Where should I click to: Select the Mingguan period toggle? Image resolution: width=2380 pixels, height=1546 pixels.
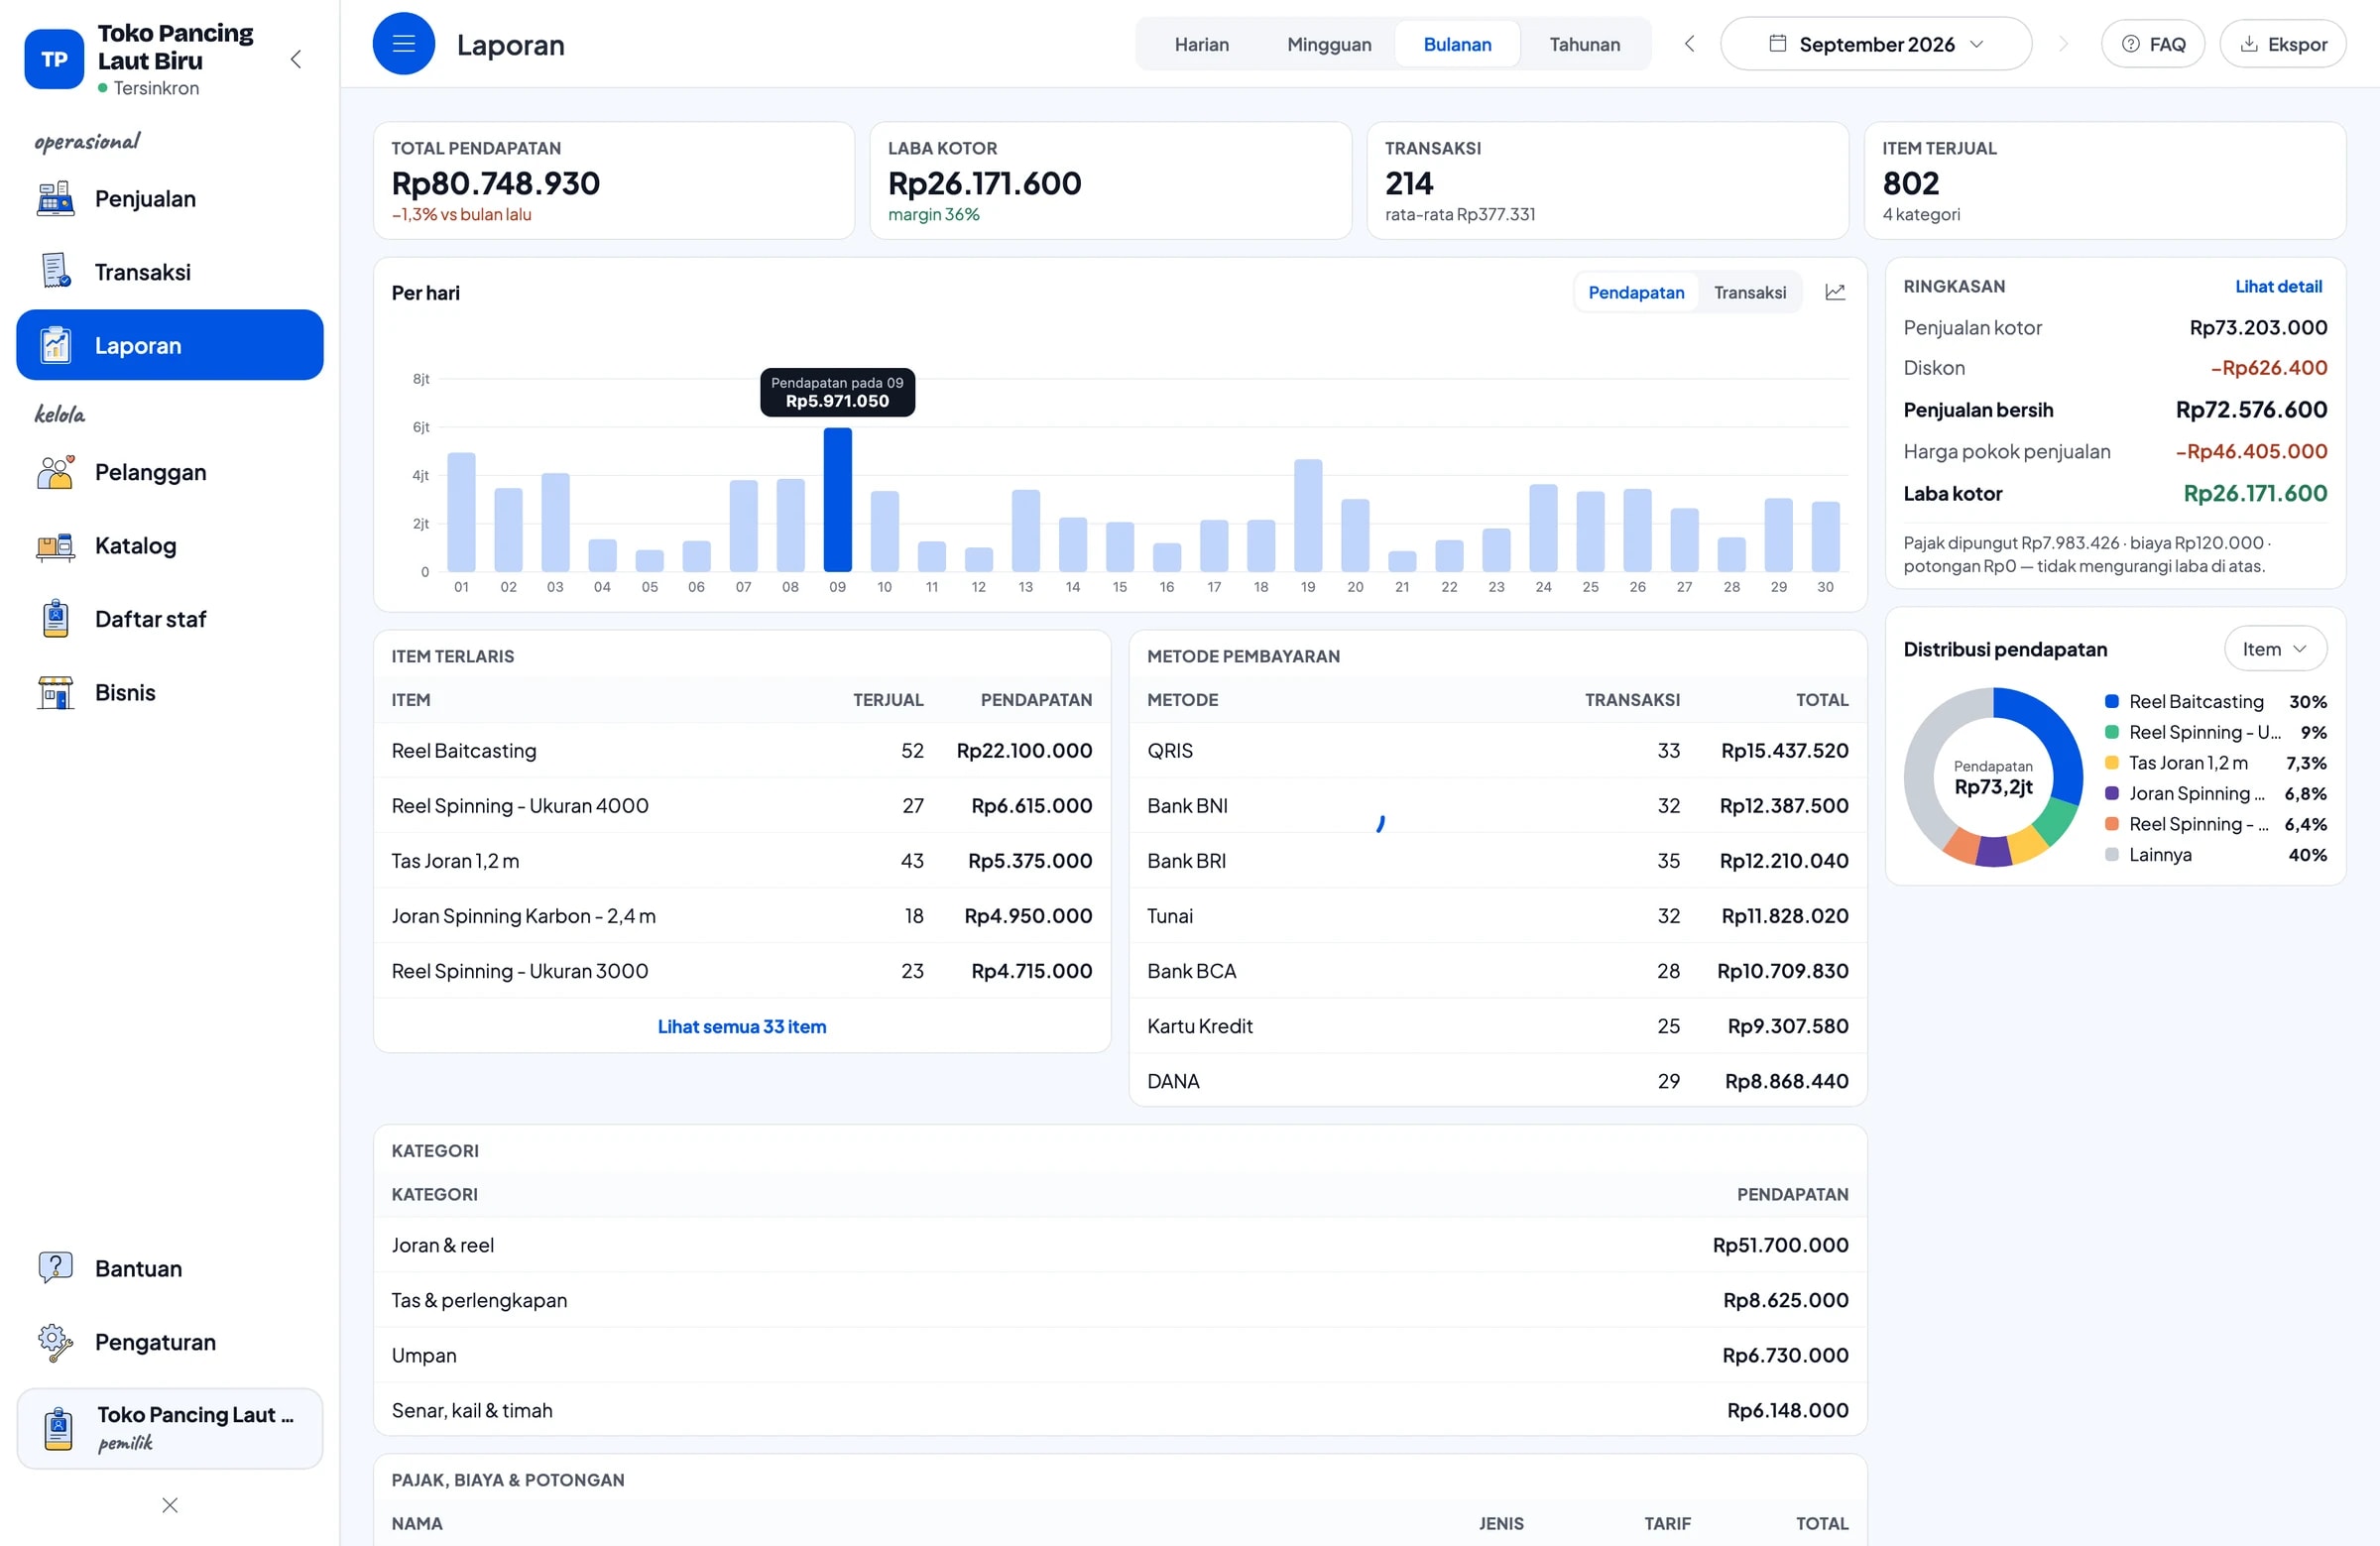click(x=1329, y=44)
